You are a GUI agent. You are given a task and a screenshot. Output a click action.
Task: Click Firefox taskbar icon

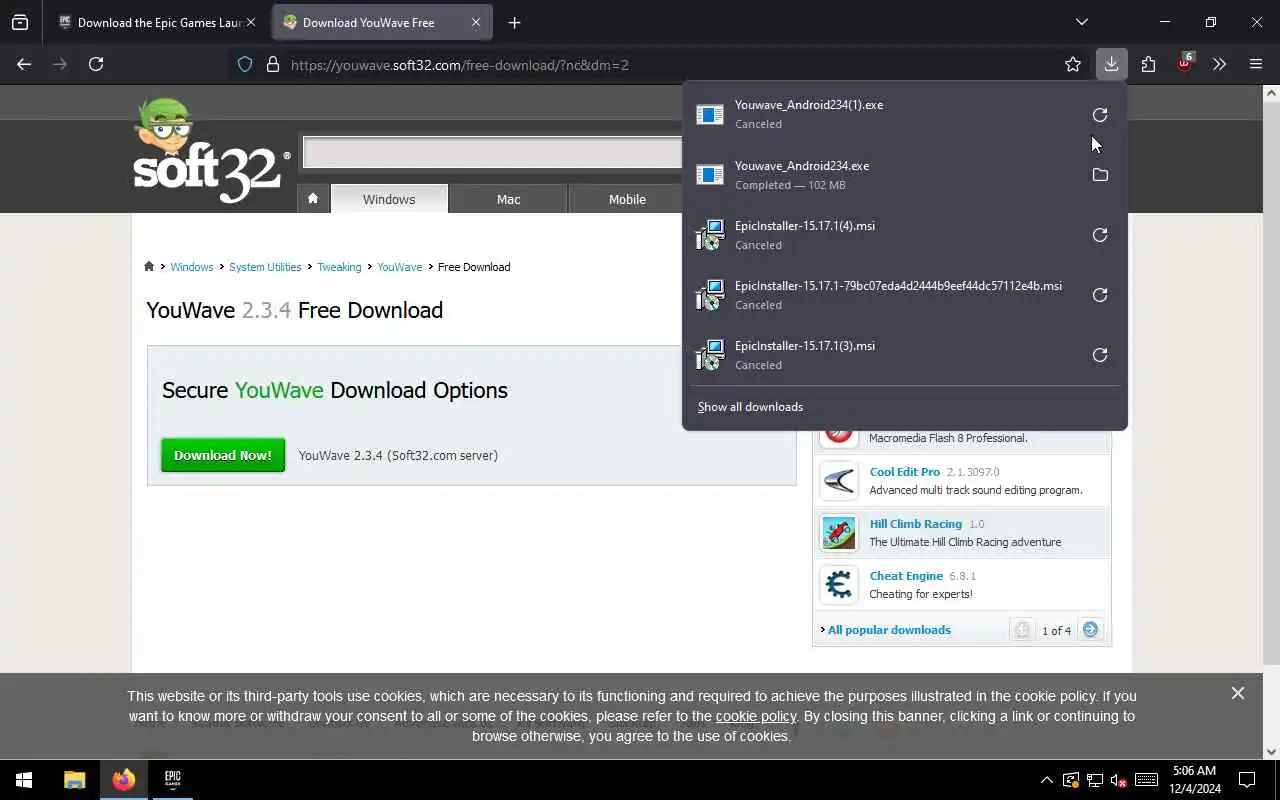point(124,780)
